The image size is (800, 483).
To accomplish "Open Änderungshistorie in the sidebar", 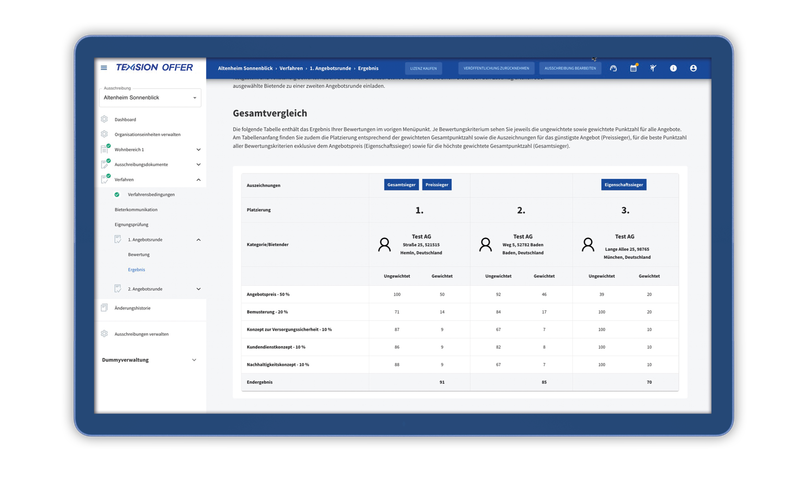I will coord(132,308).
